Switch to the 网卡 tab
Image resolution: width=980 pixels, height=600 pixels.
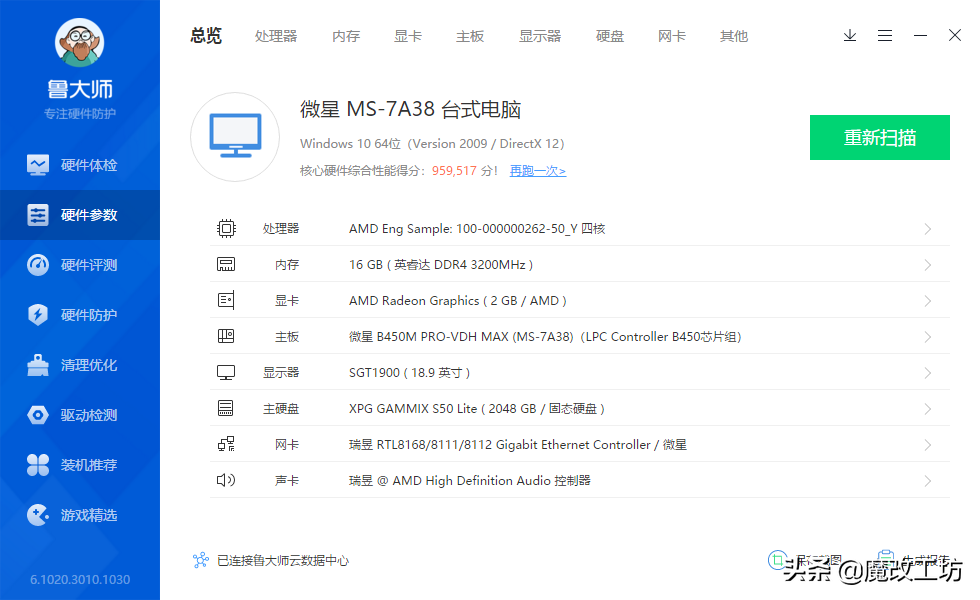coord(672,36)
